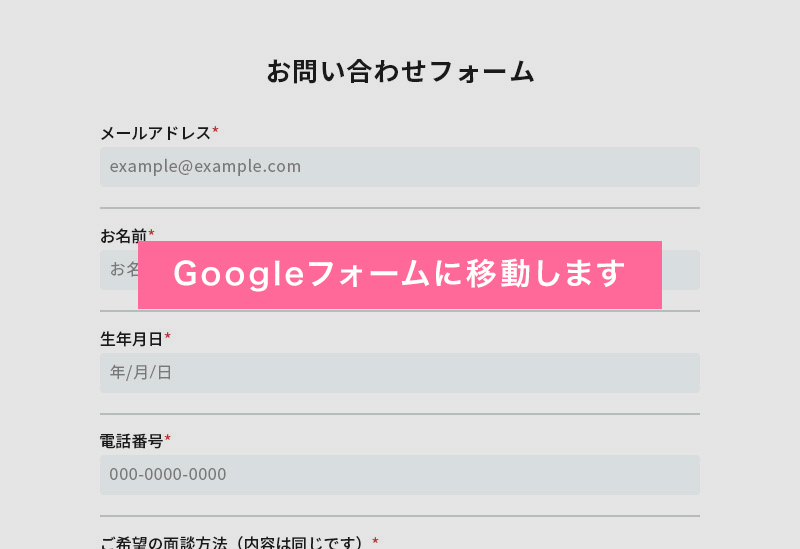Focus the お名前 text field
Screen dimensions: 800x549
click(680, 270)
